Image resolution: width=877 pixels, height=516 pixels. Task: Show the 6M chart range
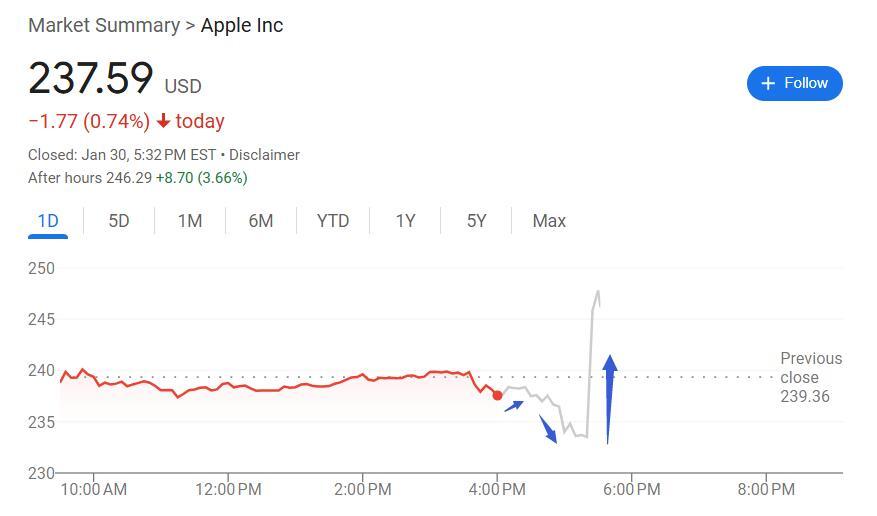click(261, 221)
